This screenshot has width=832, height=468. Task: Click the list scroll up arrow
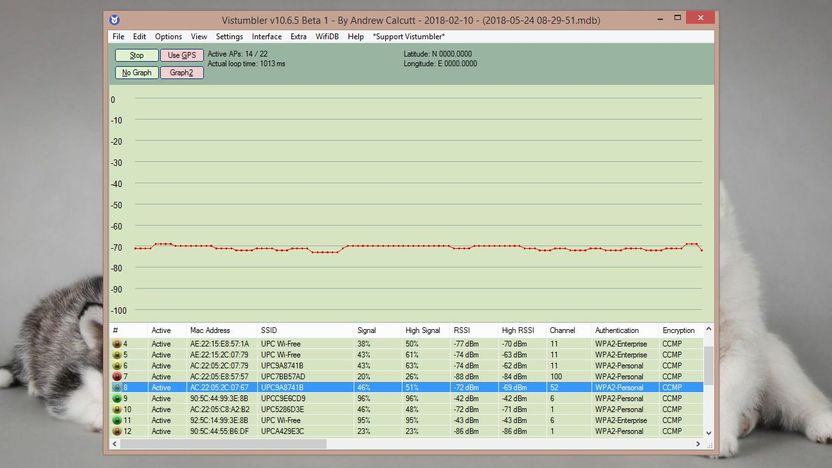point(708,330)
